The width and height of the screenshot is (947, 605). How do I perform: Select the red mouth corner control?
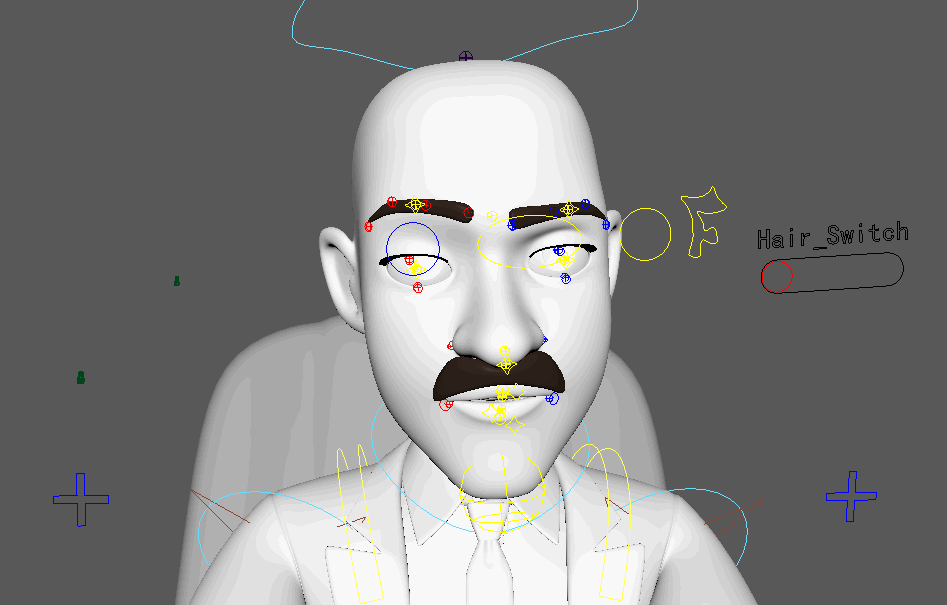pyautogui.click(x=446, y=405)
